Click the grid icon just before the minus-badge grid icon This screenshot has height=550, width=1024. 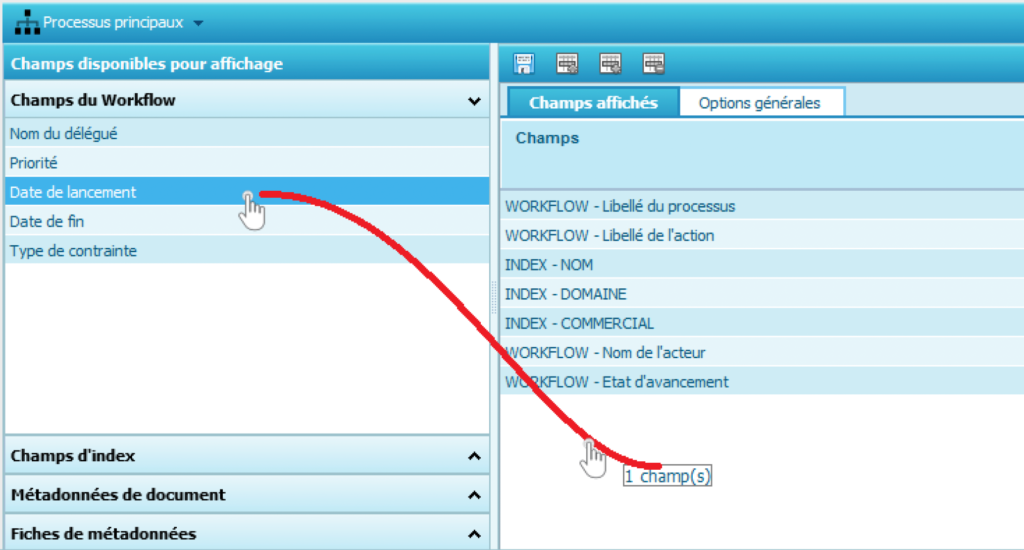click(x=610, y=64)
